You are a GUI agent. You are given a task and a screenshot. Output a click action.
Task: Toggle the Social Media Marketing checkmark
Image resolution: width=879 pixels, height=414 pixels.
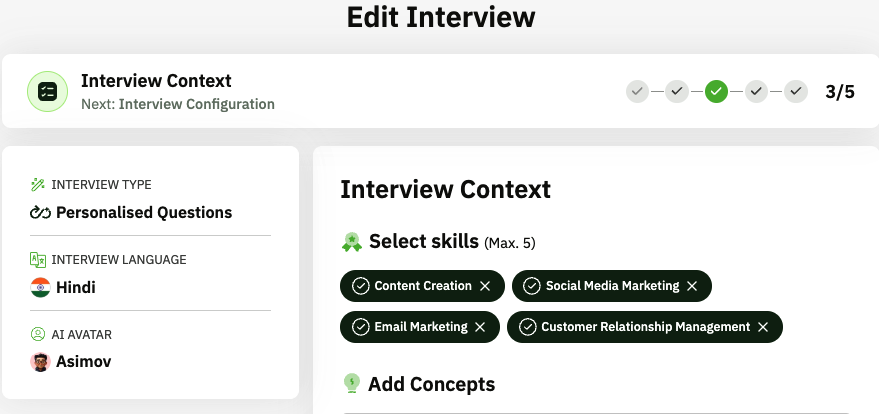533,286
